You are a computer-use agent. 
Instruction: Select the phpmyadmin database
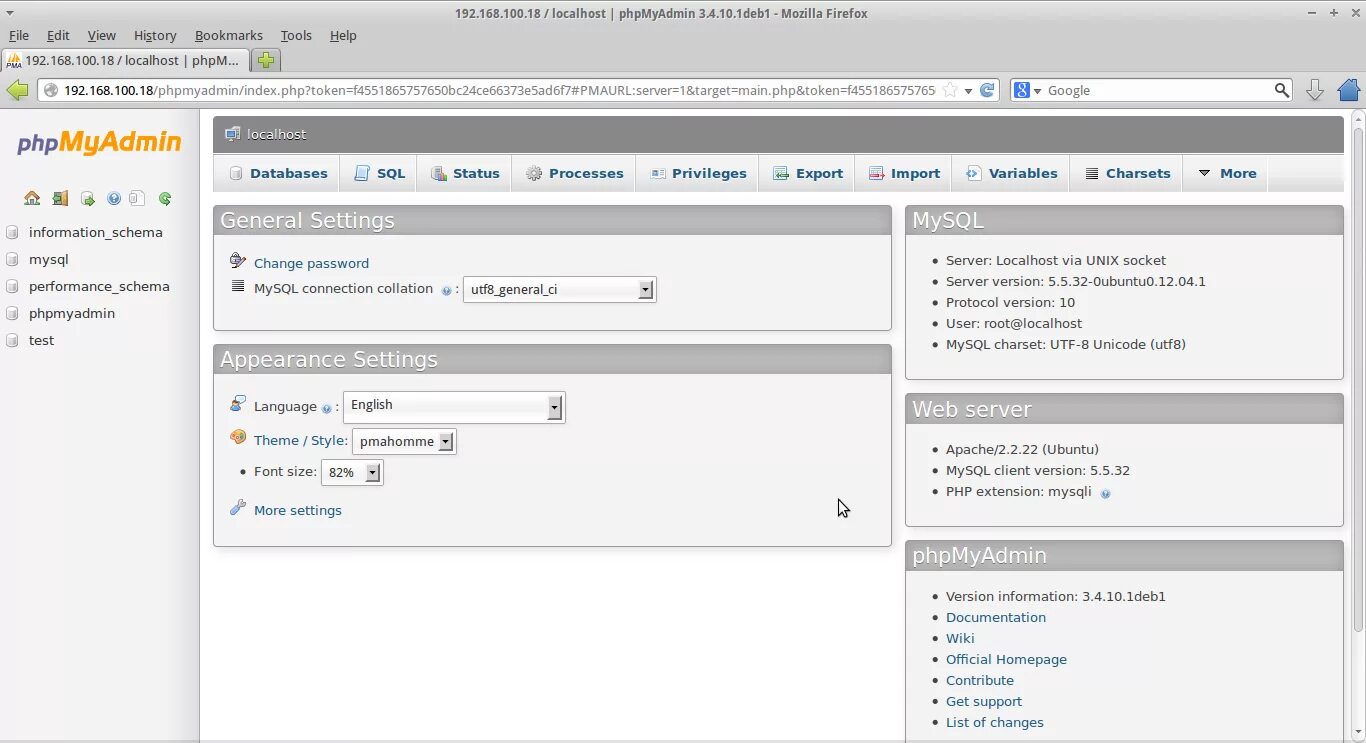72,313
